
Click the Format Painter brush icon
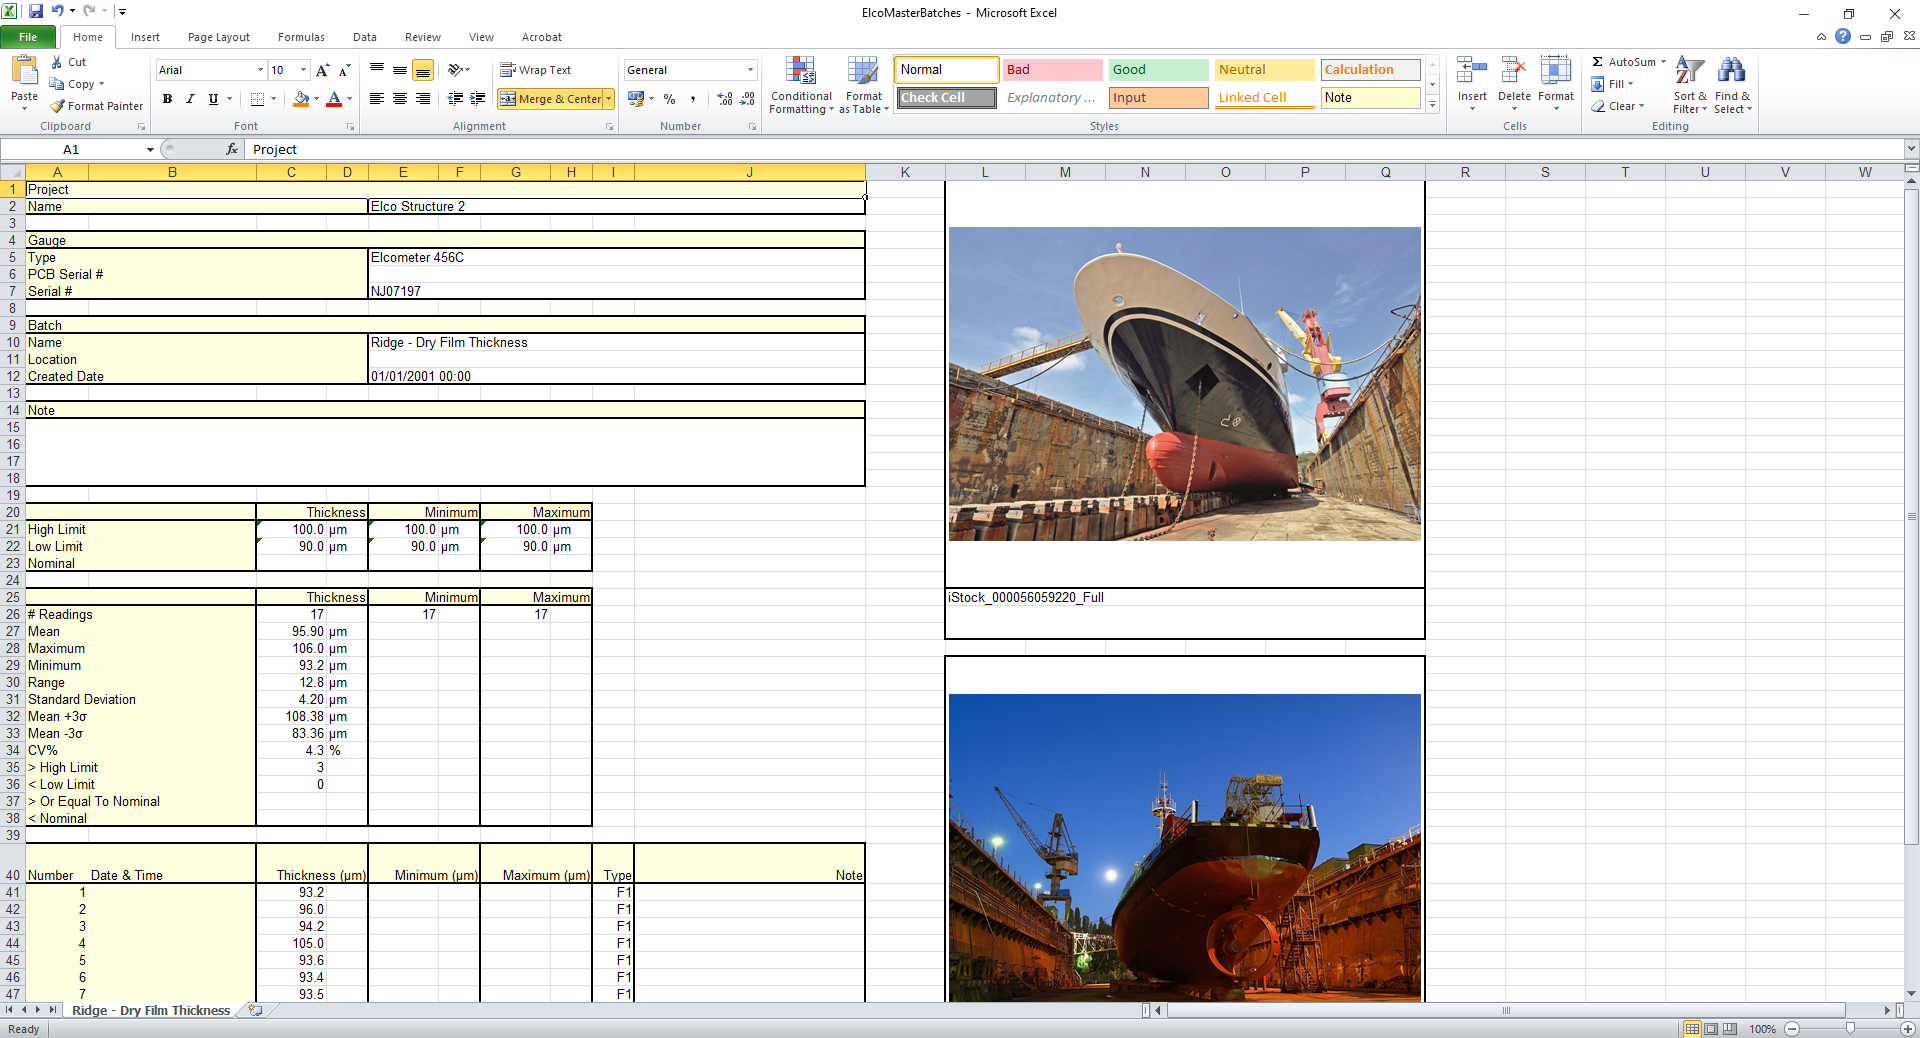[x=58, y=106]
